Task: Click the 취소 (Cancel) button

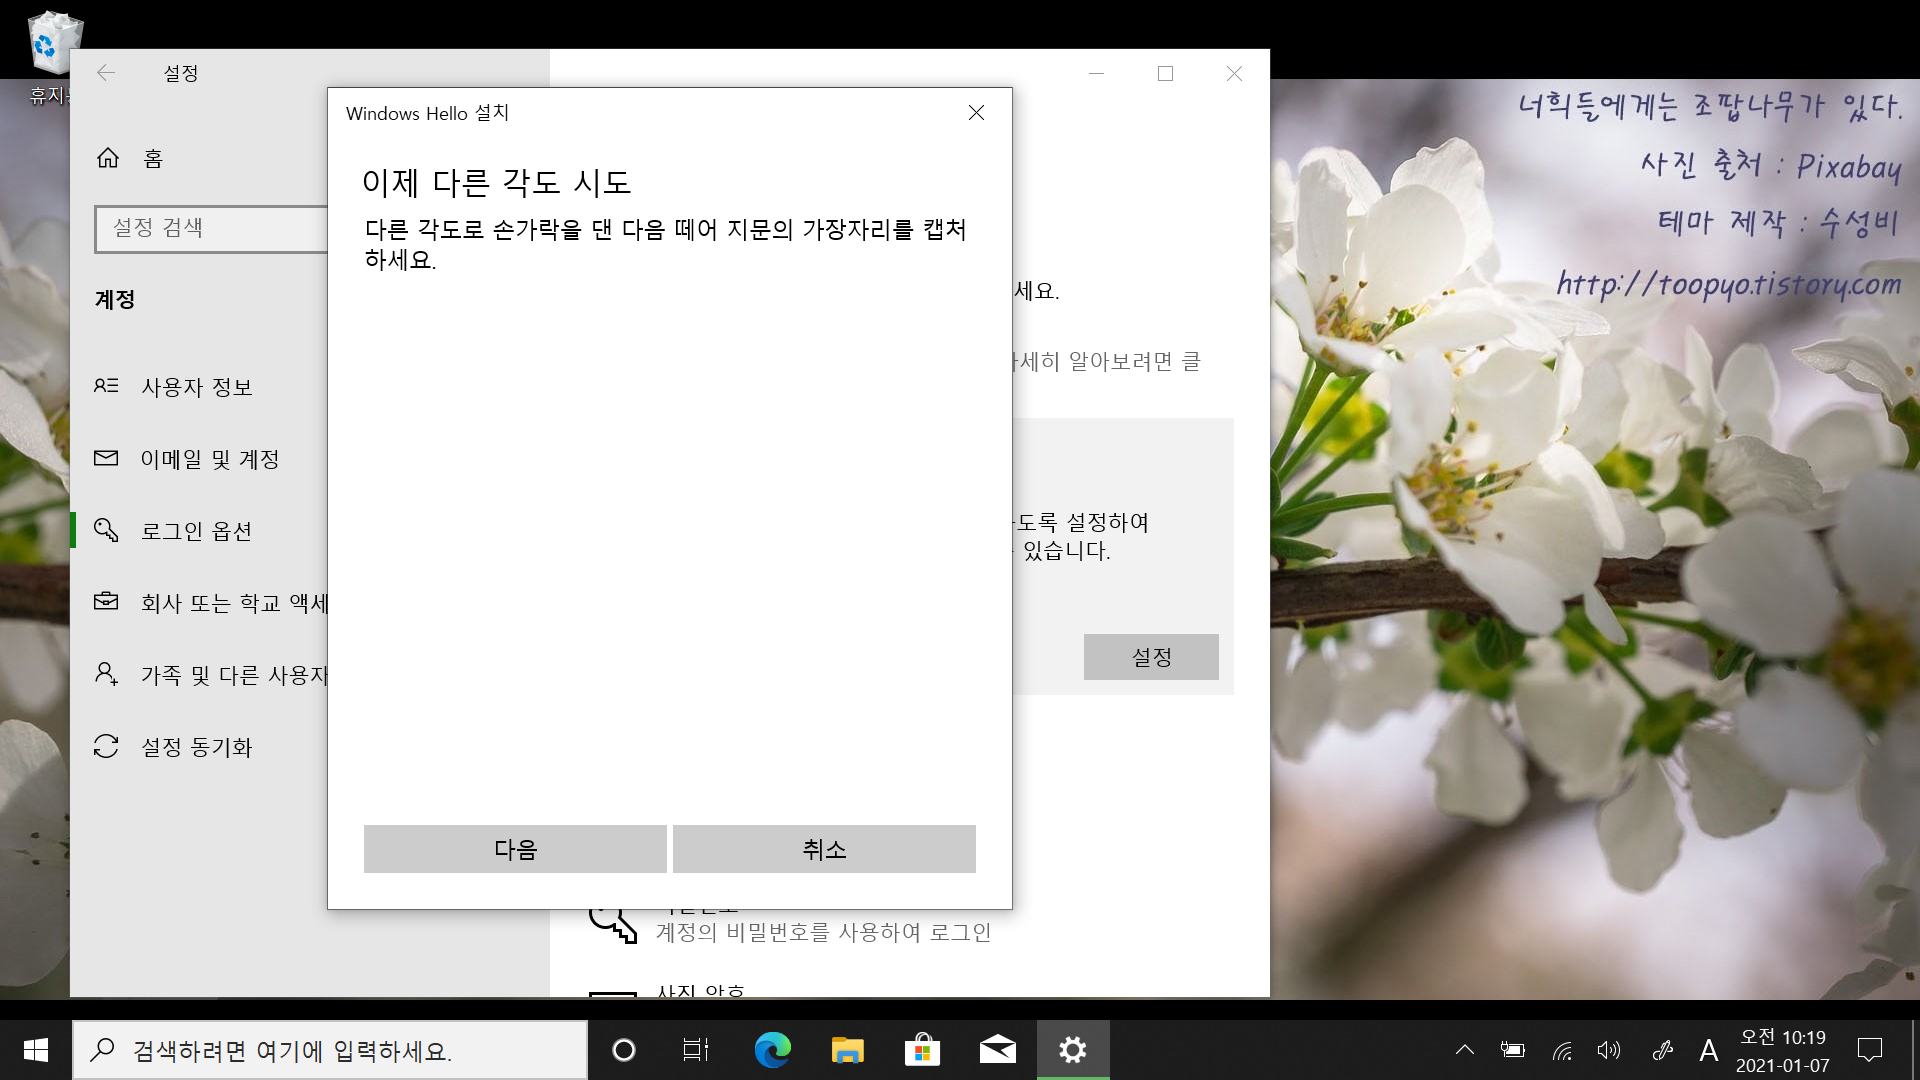Action: [824, 849]
